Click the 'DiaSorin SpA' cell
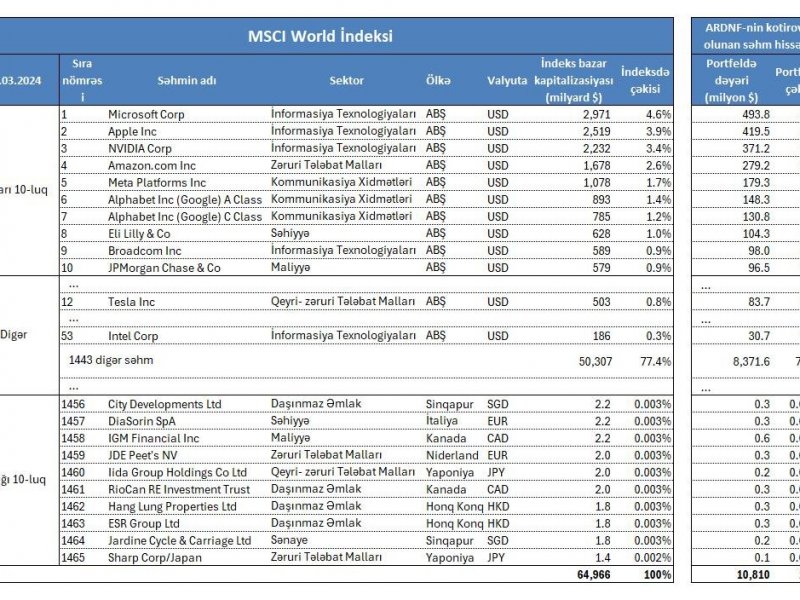 [142, 421]
